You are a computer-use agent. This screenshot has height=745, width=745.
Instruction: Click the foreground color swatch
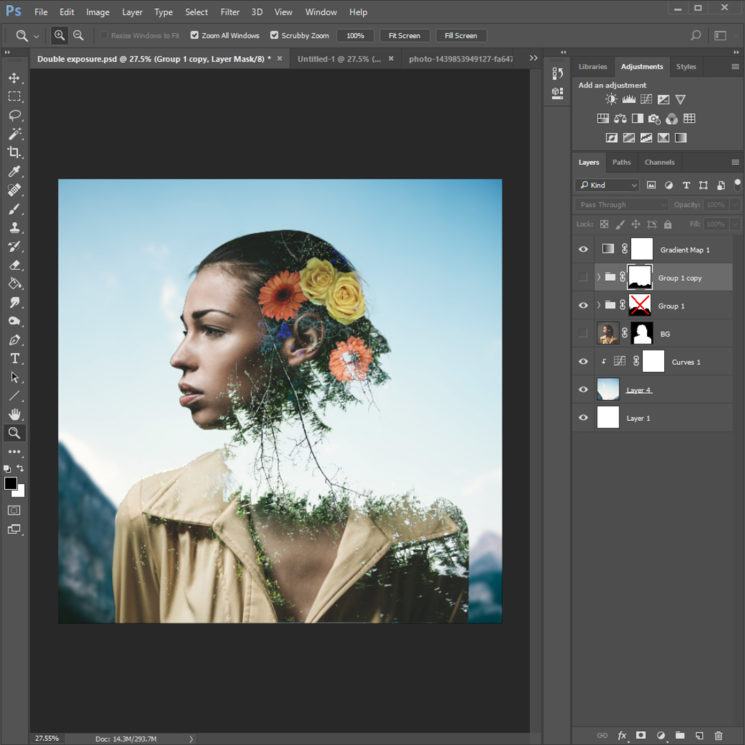point(10,483)
